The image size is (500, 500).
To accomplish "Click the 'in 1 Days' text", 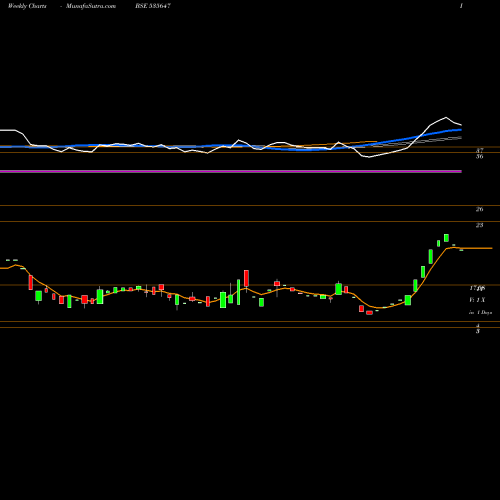I will (x=480, y=313).
